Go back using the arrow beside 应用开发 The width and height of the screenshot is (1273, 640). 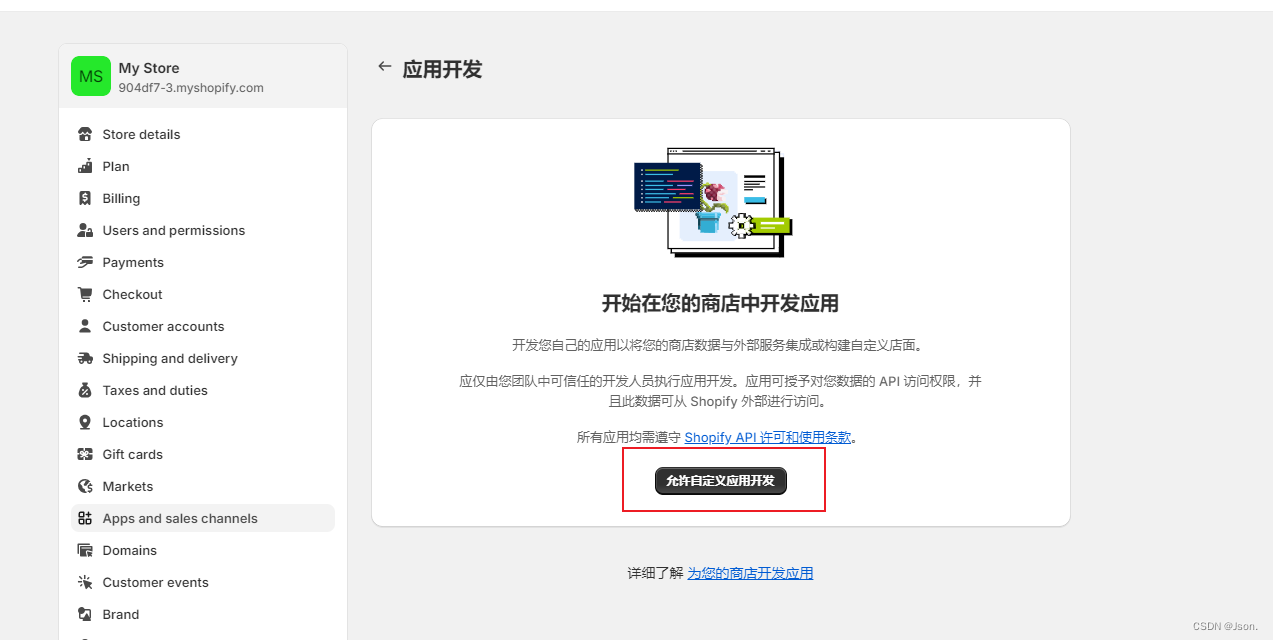384,67
